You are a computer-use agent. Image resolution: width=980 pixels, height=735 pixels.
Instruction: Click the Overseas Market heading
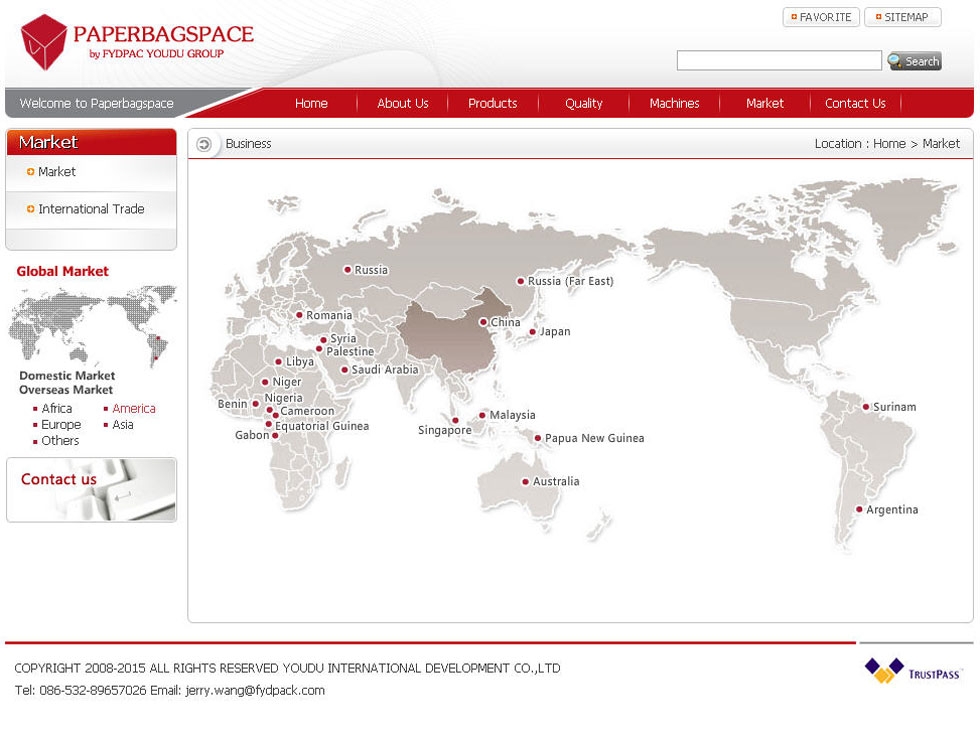[66, 390]
